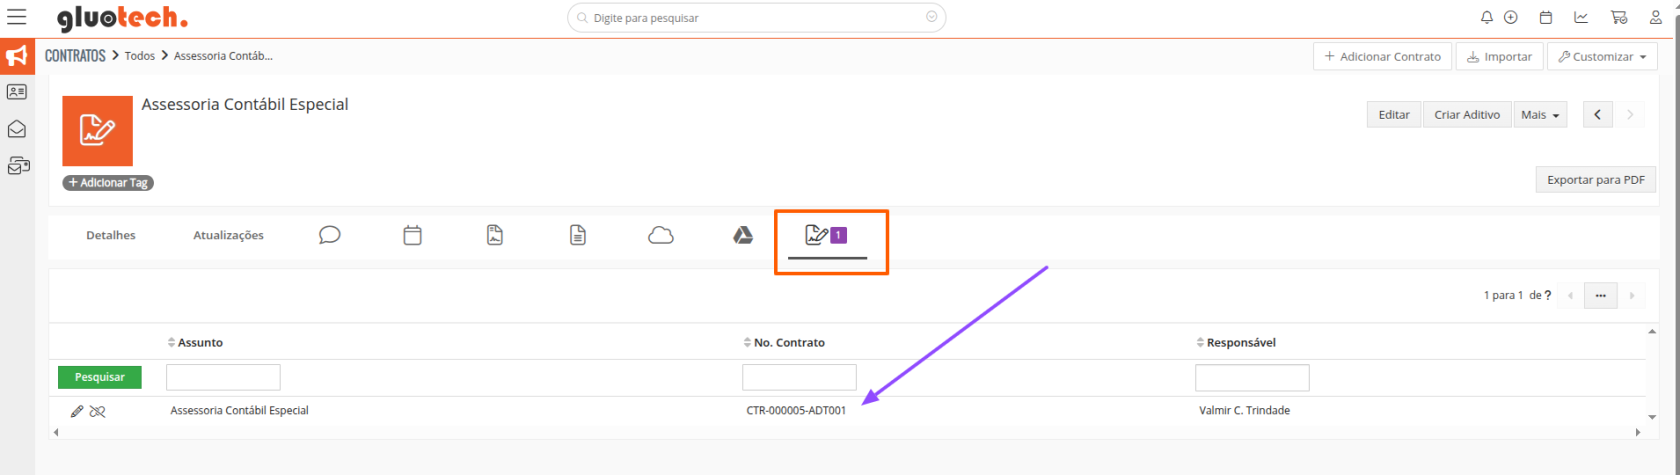Click the No. Contrato filter field
Image resolution: width=1680 pixels, height=475 pixels.
click(799, 377)
